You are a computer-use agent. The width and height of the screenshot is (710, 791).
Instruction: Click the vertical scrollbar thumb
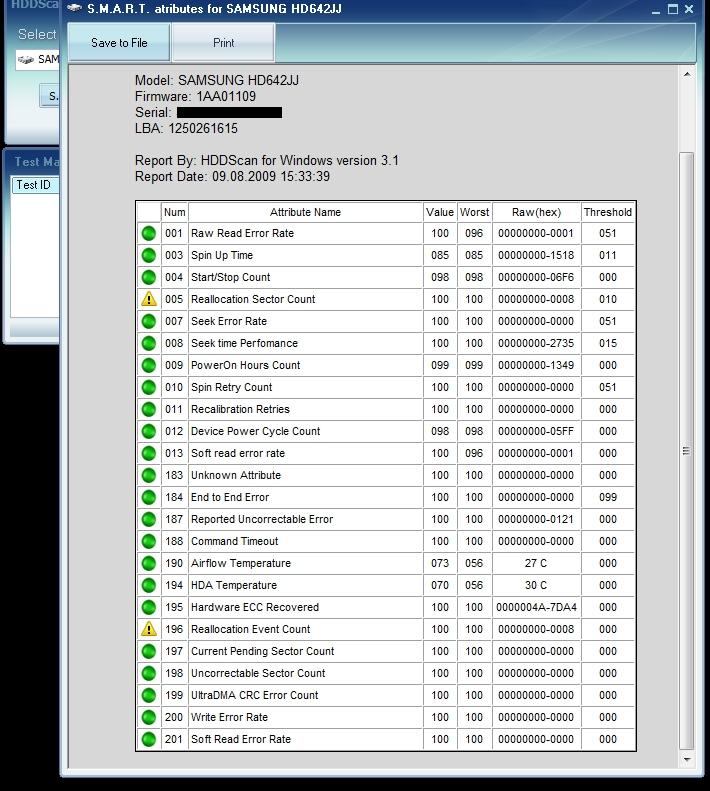686,450
